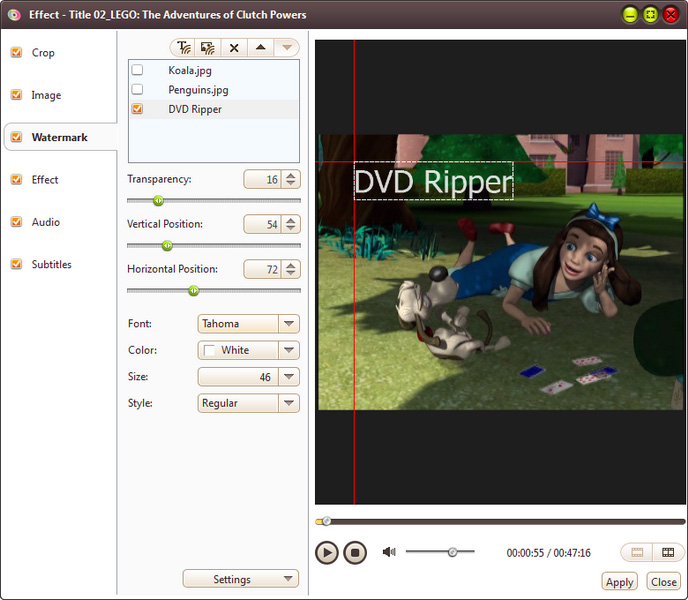Move the watermark up with the arrow icon
This screenshot has height=600, width=688.
(261, 47)
